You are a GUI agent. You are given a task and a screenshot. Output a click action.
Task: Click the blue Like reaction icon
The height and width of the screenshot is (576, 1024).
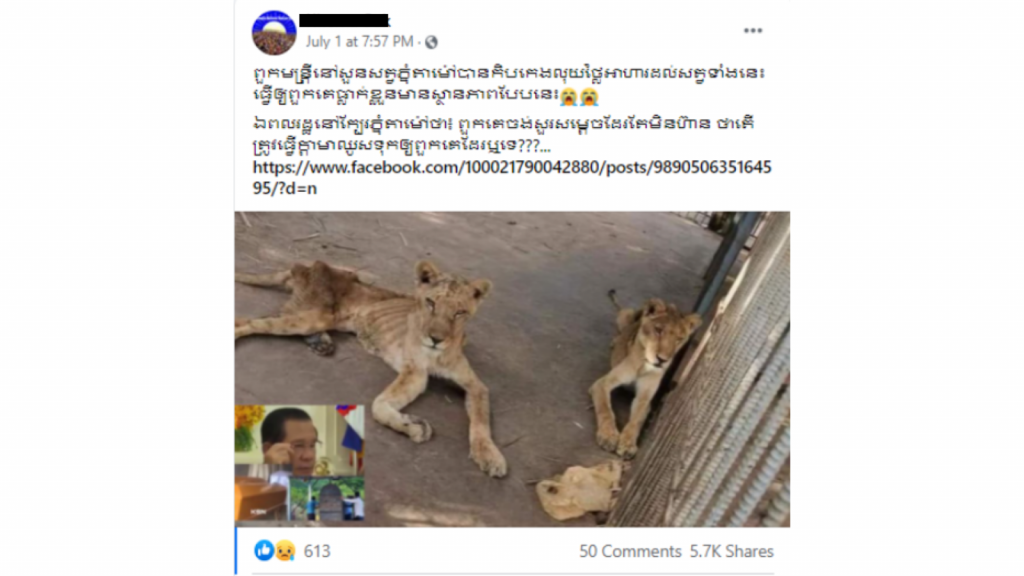click(x=264, y=551)
